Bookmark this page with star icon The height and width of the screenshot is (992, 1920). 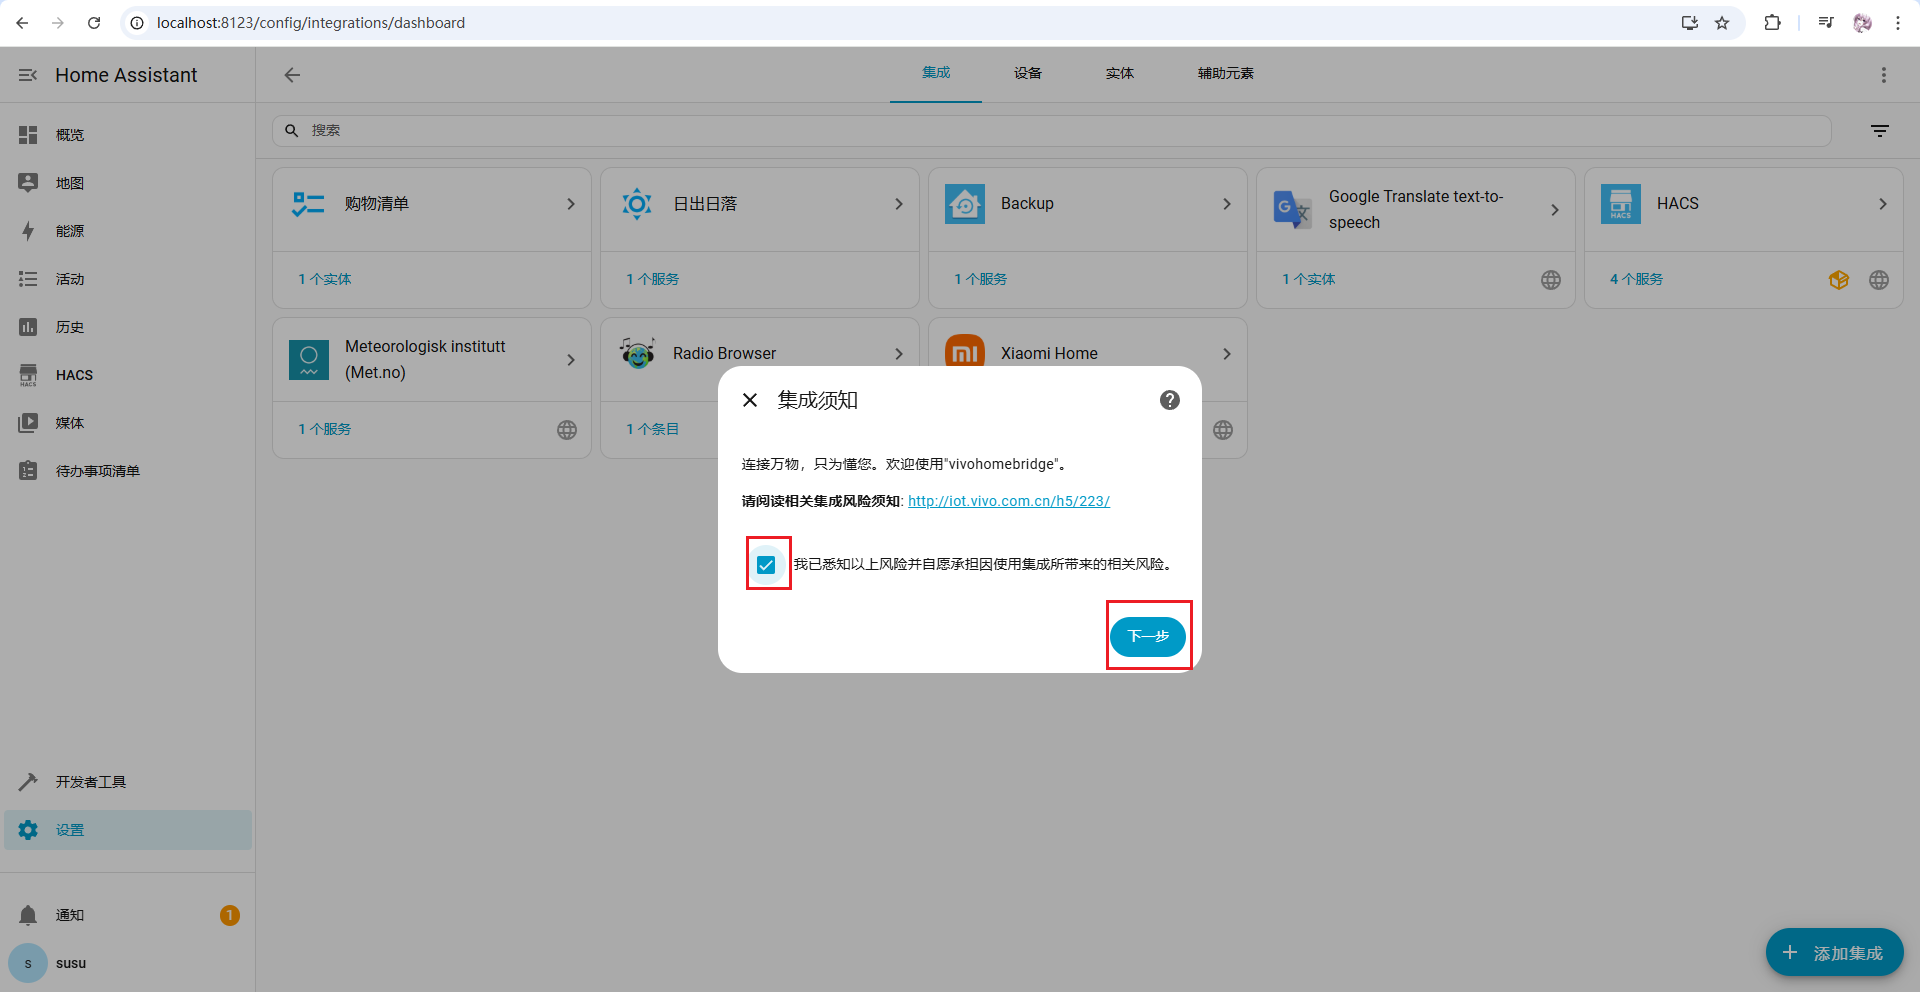pos(1722,23)
